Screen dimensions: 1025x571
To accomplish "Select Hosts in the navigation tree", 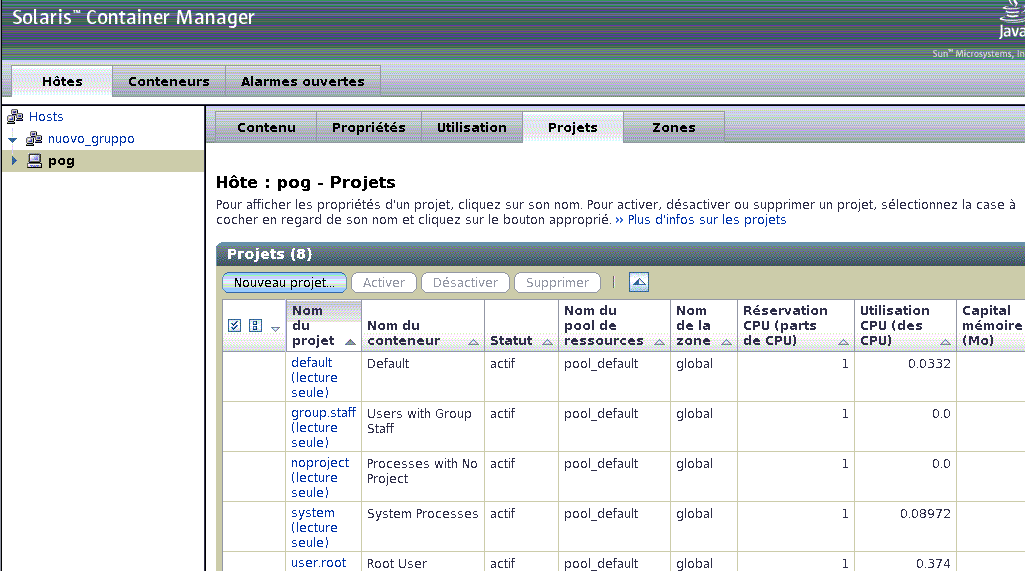I will click(x=46, y=116).
